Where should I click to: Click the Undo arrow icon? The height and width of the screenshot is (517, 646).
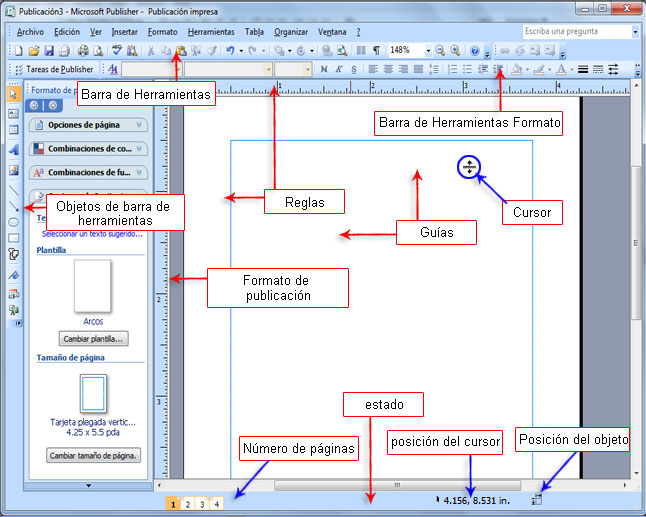click(x=230, y=51)
